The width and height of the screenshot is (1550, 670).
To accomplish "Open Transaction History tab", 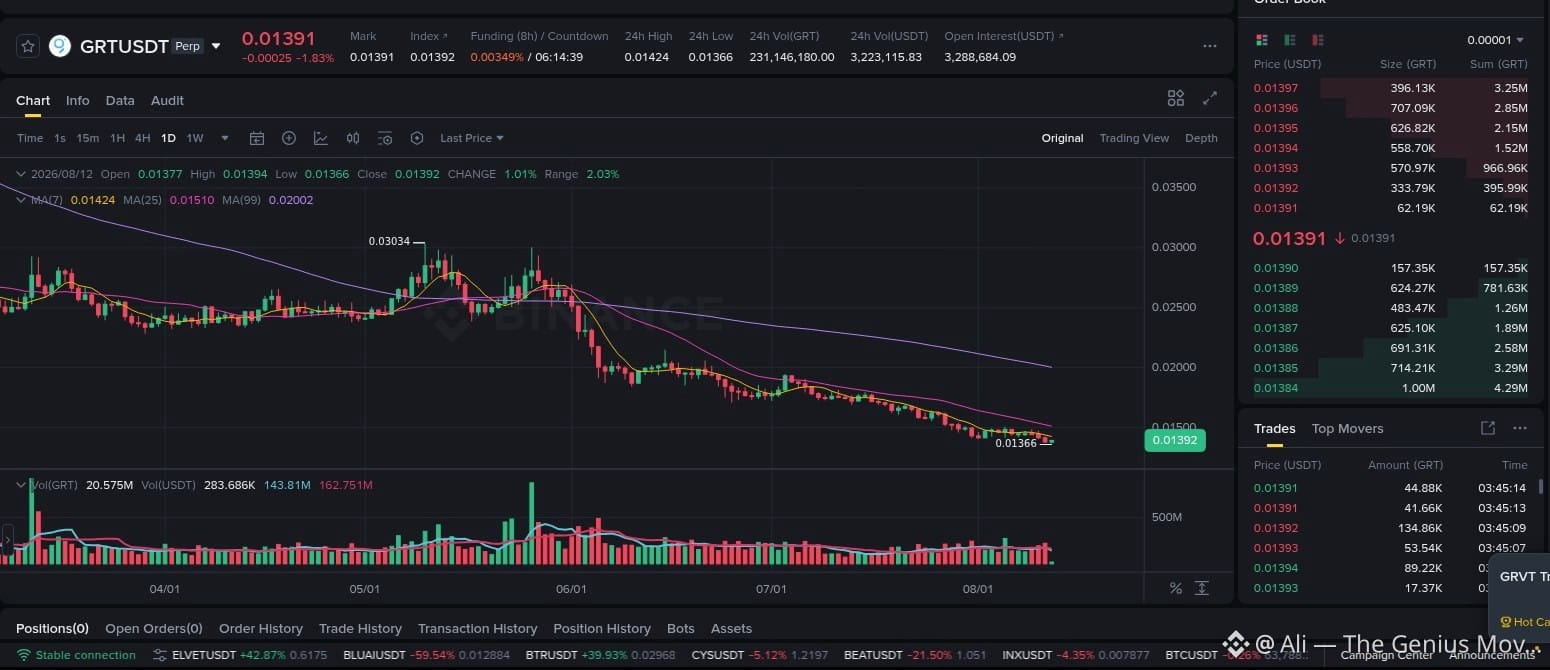I will 477,628.
